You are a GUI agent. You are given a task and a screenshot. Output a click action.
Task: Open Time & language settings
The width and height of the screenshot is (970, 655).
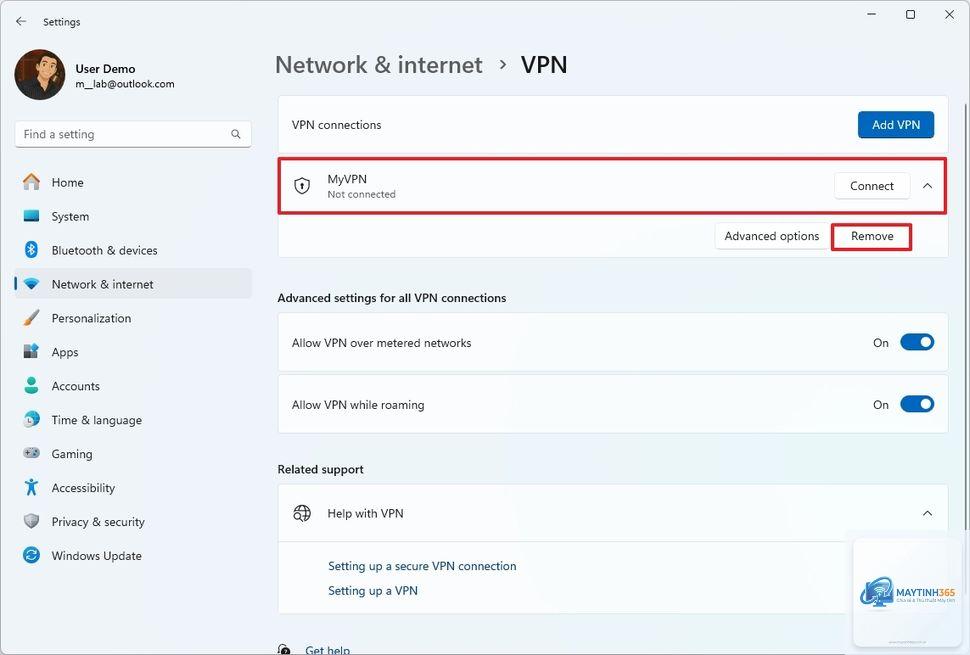pyautogui.click(x=133, y=419)
